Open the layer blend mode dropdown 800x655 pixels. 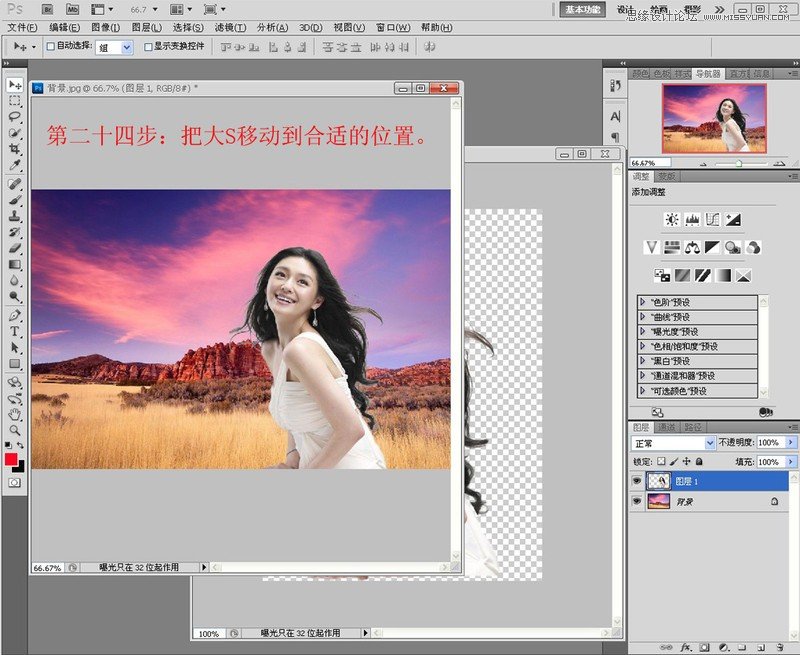[710, 442]
